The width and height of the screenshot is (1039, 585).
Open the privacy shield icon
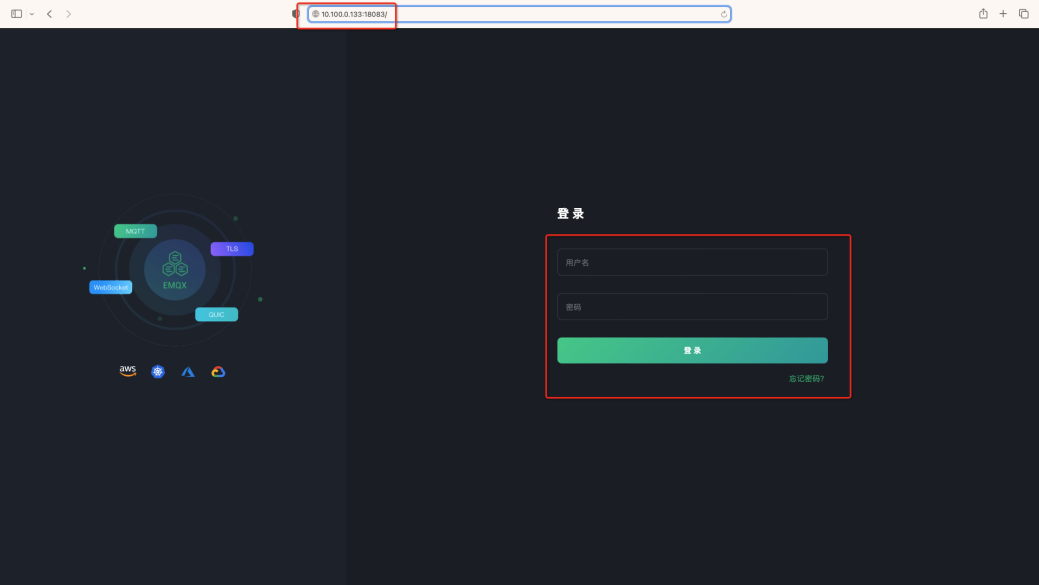[295, 14]
